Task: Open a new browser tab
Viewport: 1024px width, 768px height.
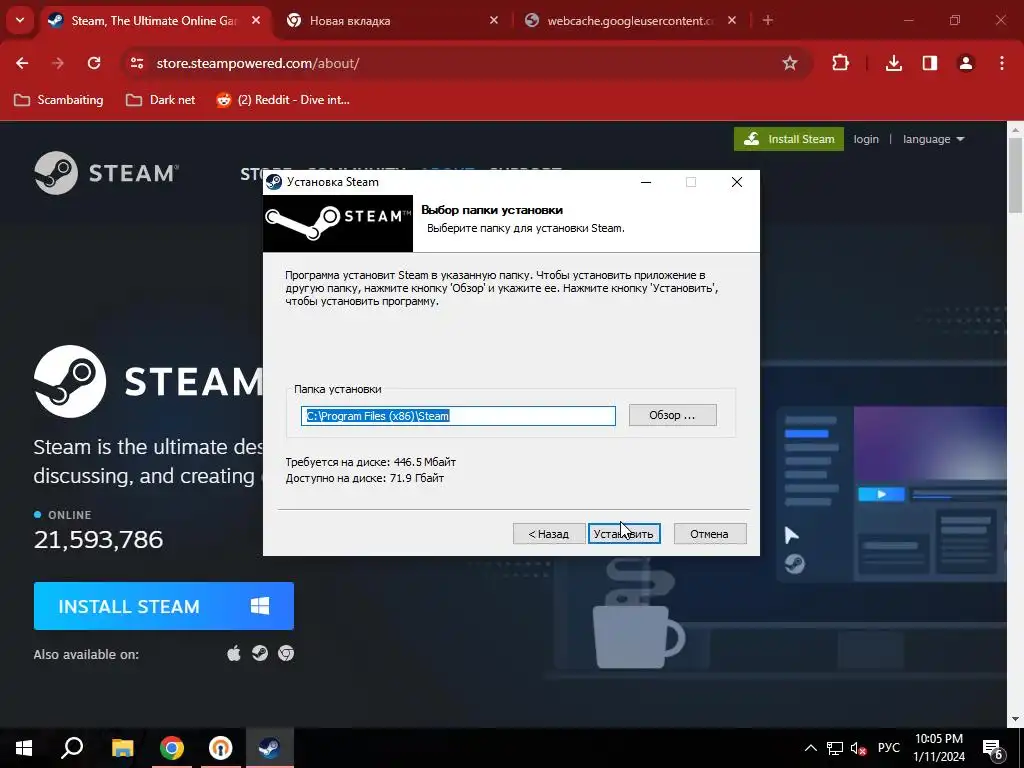Action: [768, 21]
